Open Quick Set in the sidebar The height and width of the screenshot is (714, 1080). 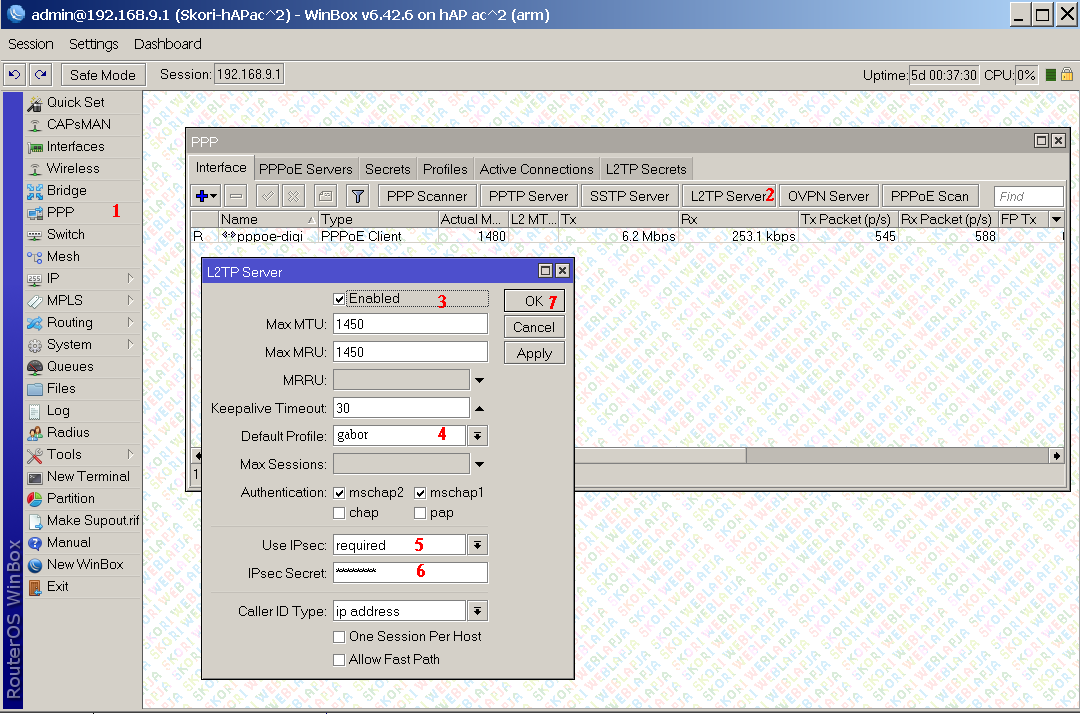pos(75,102)
